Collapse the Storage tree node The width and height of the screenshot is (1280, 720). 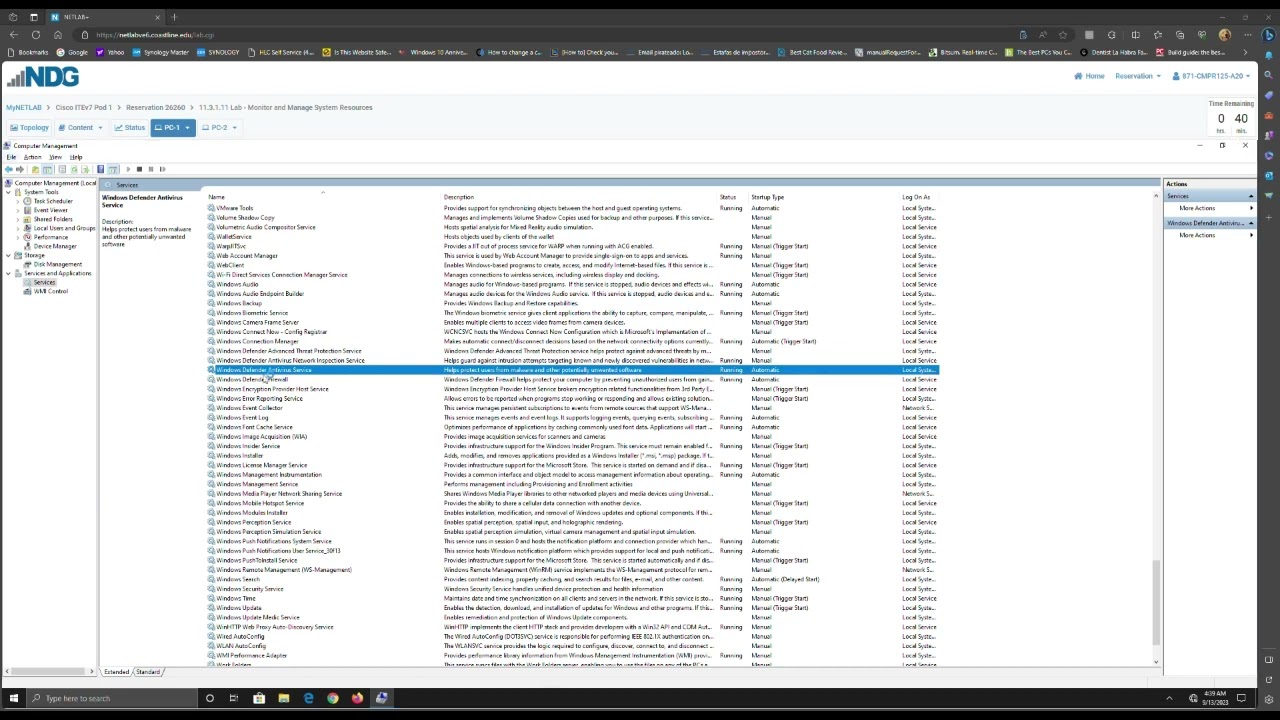point(8,255)
